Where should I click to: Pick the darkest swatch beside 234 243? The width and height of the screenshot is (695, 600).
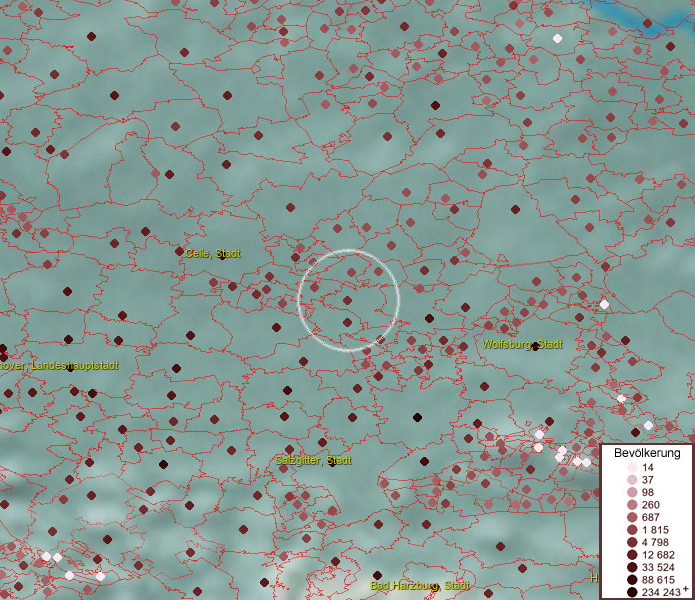tap(632, 592)
